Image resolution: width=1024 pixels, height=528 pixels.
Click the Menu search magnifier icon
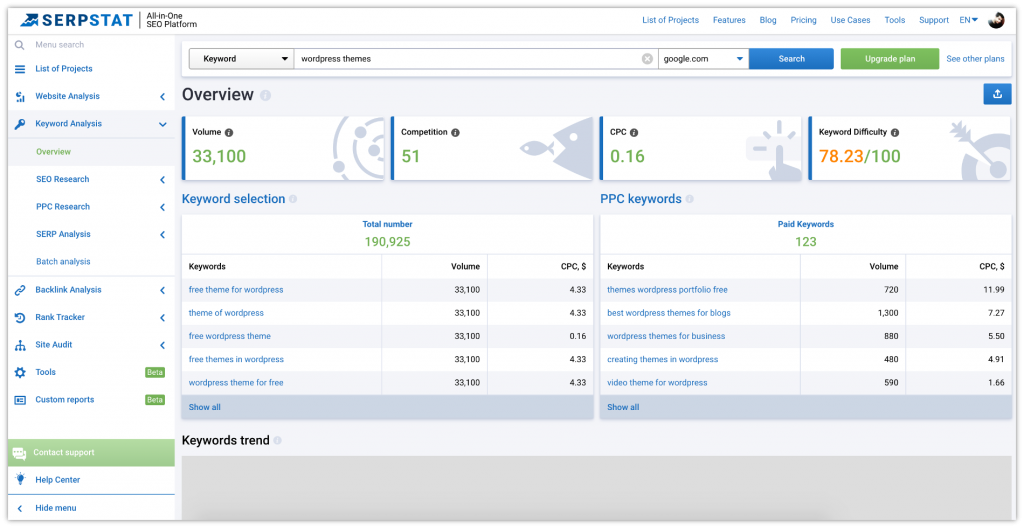[x=20, y=45]
